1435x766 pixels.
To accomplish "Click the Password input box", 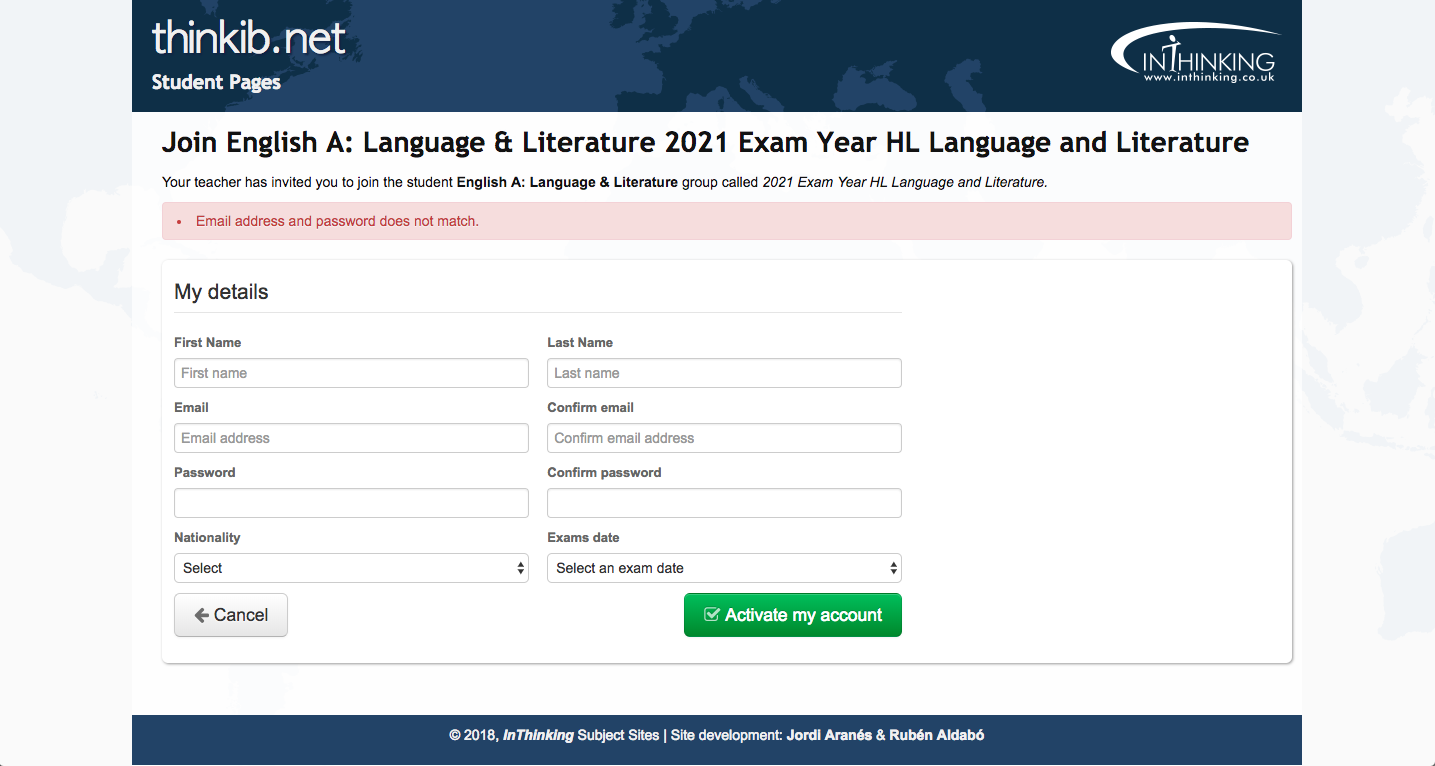I will (351, 503).
